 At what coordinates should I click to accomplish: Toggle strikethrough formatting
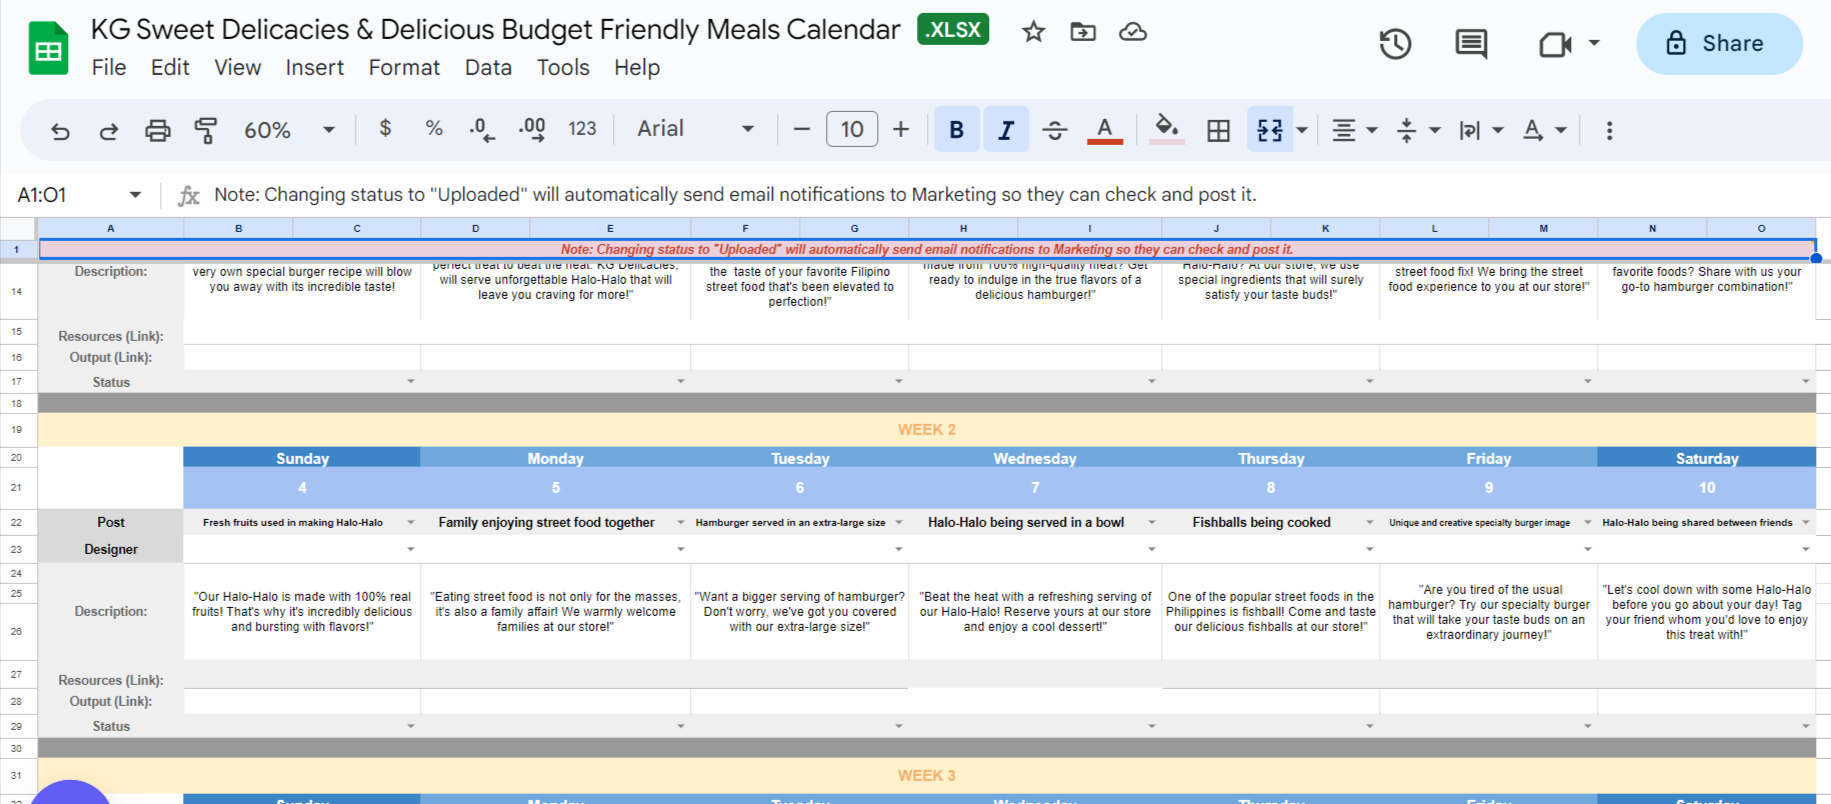click(x=1055, y=130)
